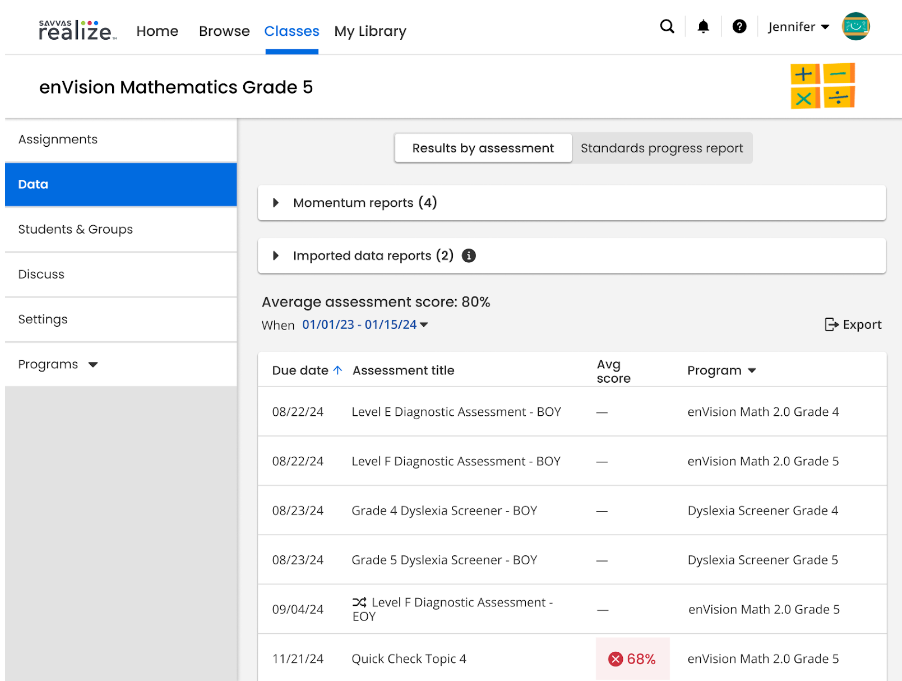
Task: Open the Jennifer account dropdown
Action: click(x=798, y=27)
